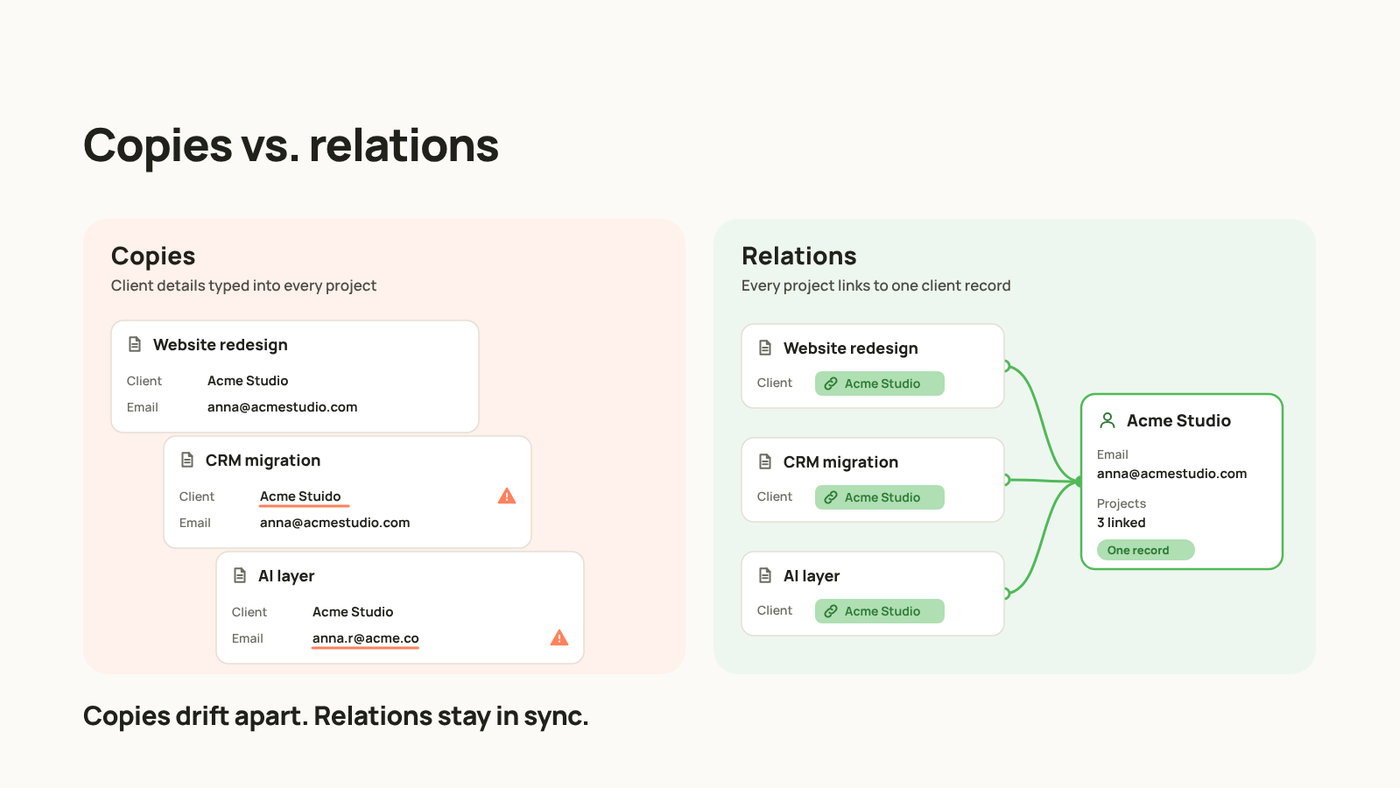Click the person icon on Acme Studio record

tap(1107, 420)
